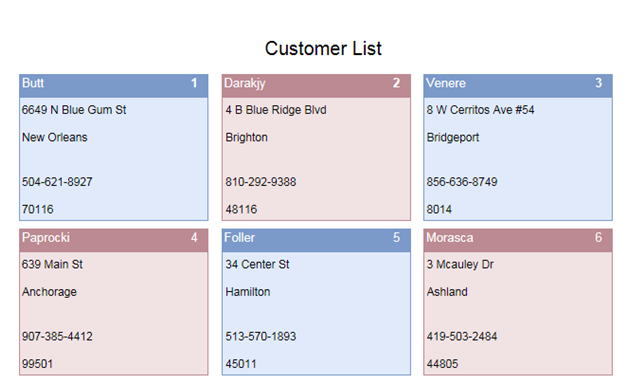Viewport: 628px width, 386px height.
Task: Click address 4 B Blue Ridge Blvd
Action: 276,110
